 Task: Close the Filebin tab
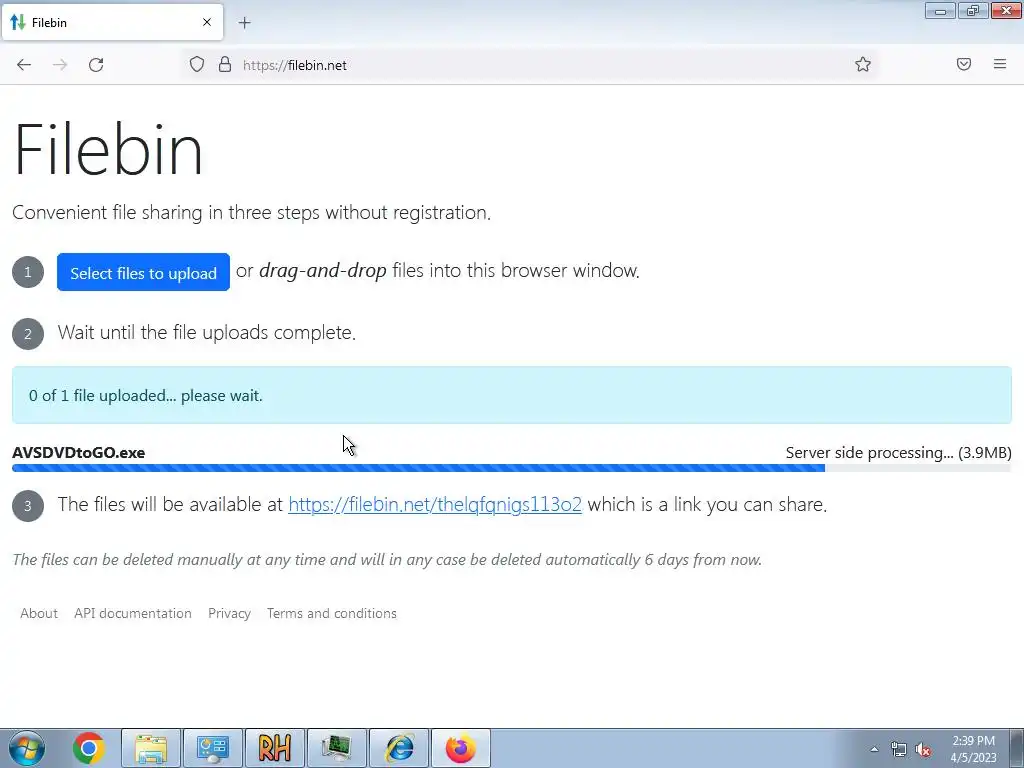[207, 22]
